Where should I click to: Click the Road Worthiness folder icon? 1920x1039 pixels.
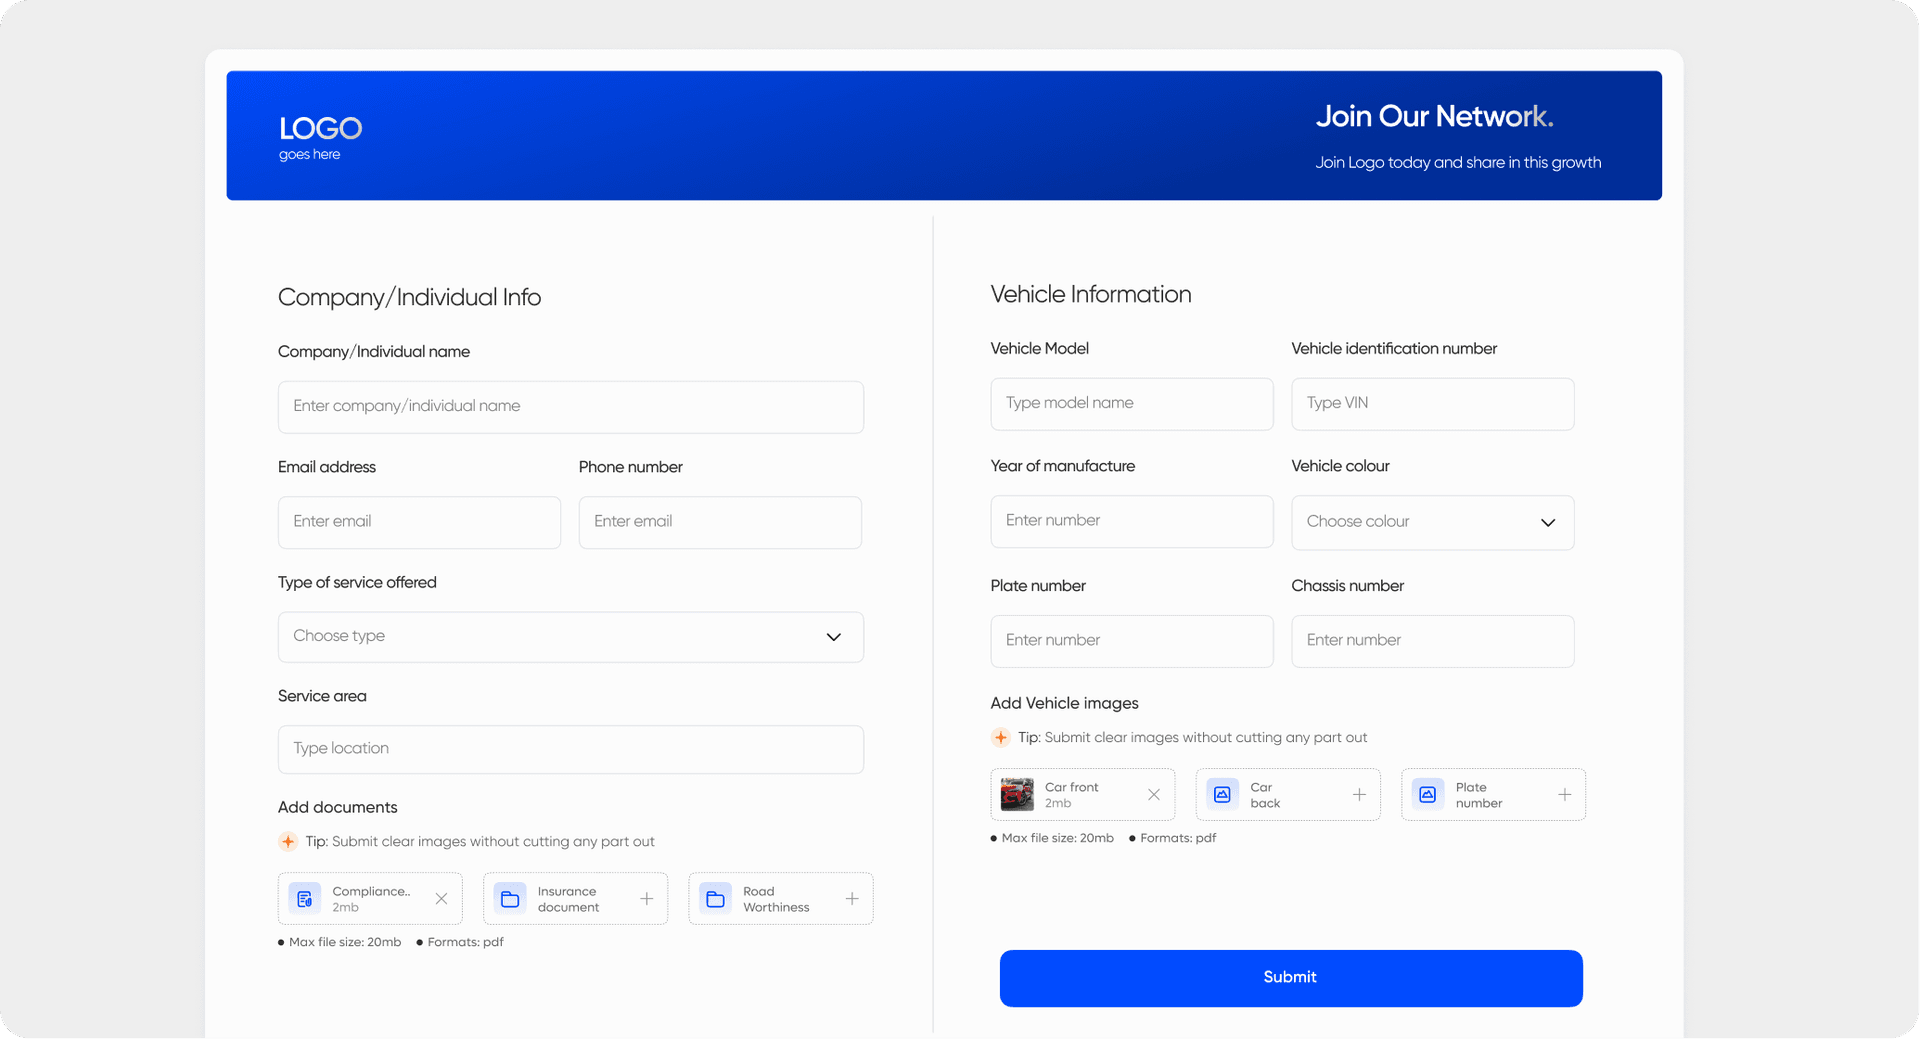pos(715,898)
